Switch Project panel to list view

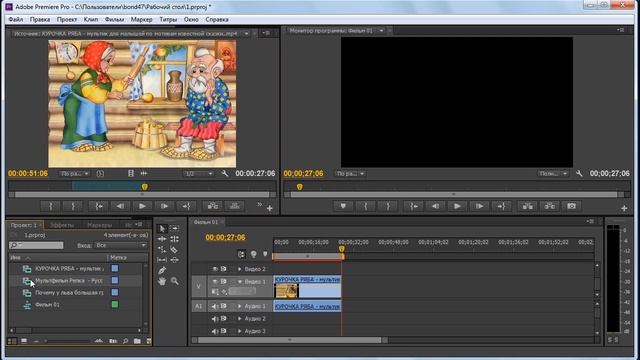12,341
